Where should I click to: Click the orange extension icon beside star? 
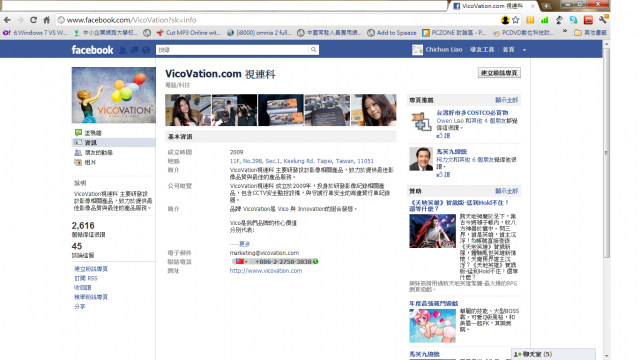pyautogui.click(x=530, y=20)
